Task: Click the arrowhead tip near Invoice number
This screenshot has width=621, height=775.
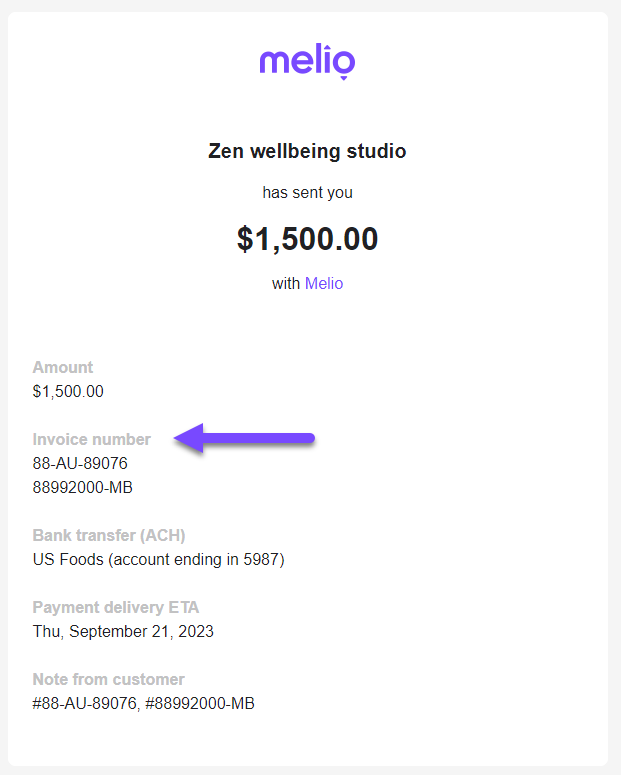Action: pos(178,438)
